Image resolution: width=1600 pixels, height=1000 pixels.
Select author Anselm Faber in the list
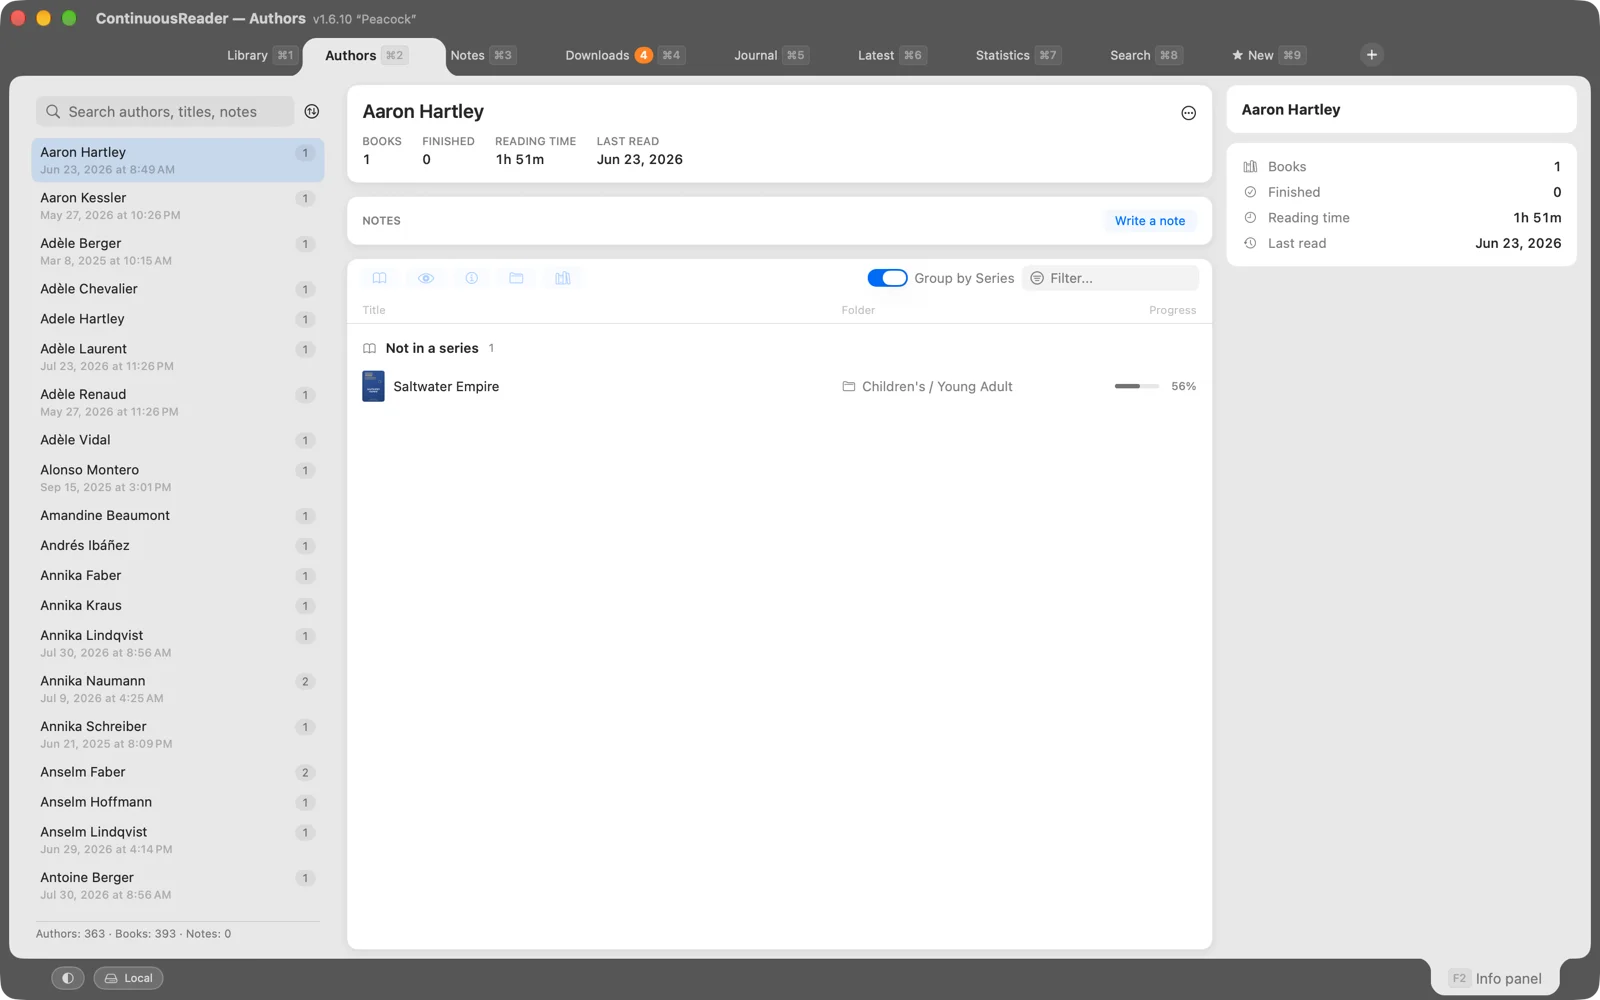click(x=178, y=772)
